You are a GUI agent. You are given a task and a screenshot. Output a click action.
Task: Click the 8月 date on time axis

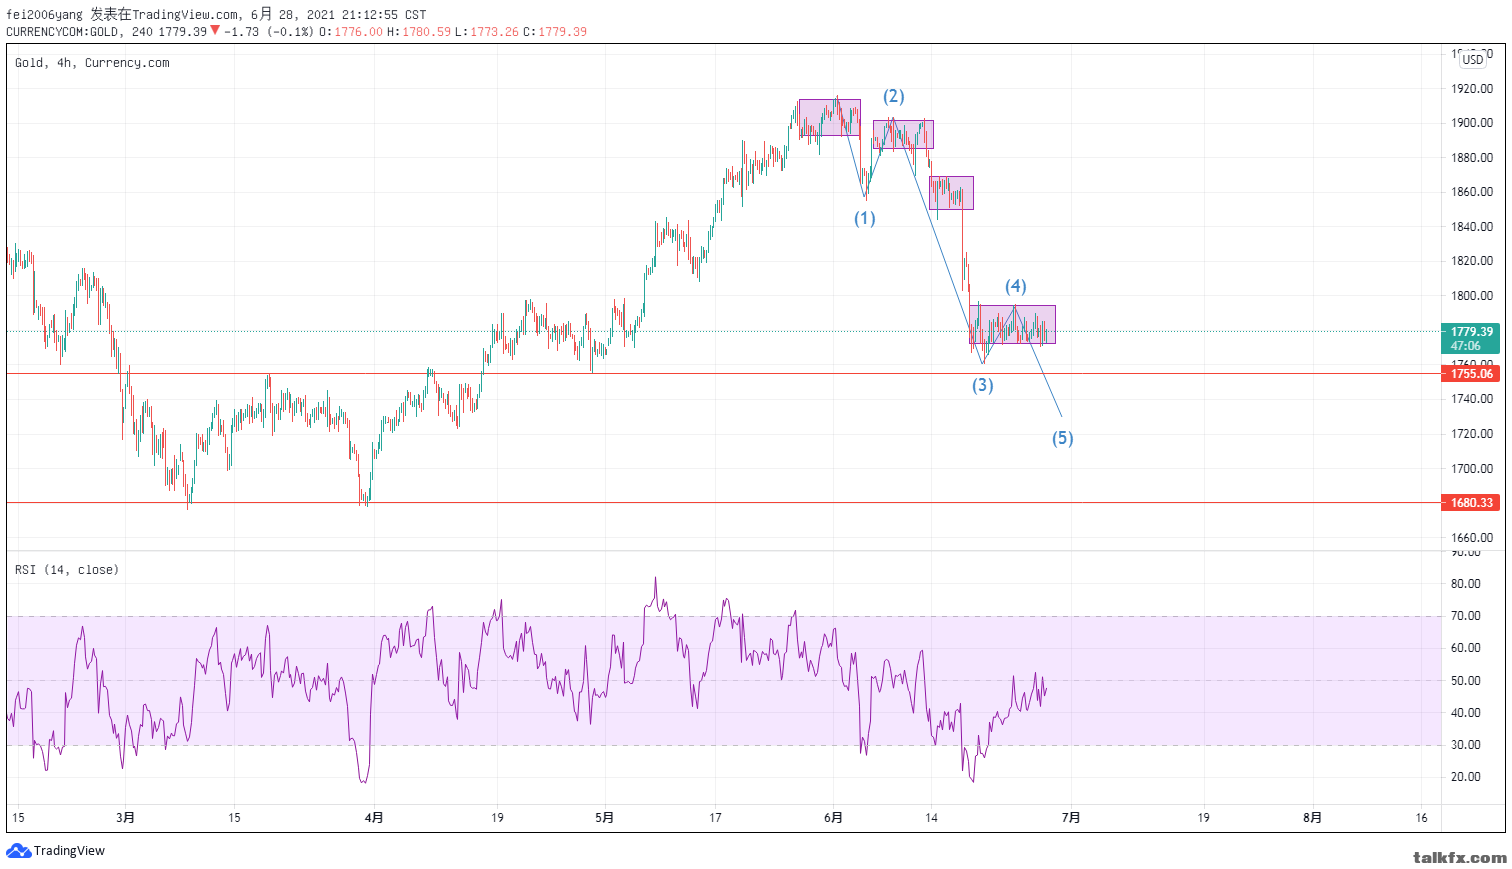pos(1312,818)
